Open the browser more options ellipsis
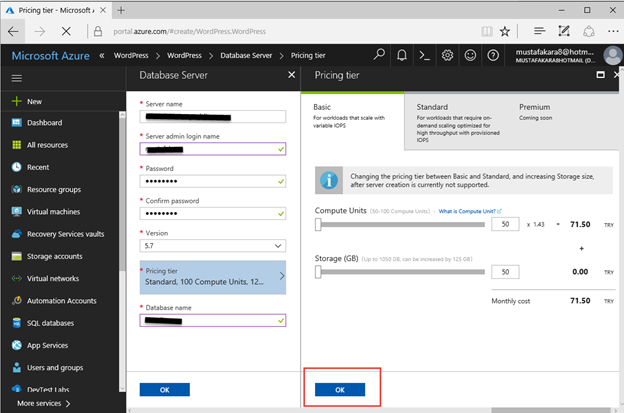 coord(613,31)
